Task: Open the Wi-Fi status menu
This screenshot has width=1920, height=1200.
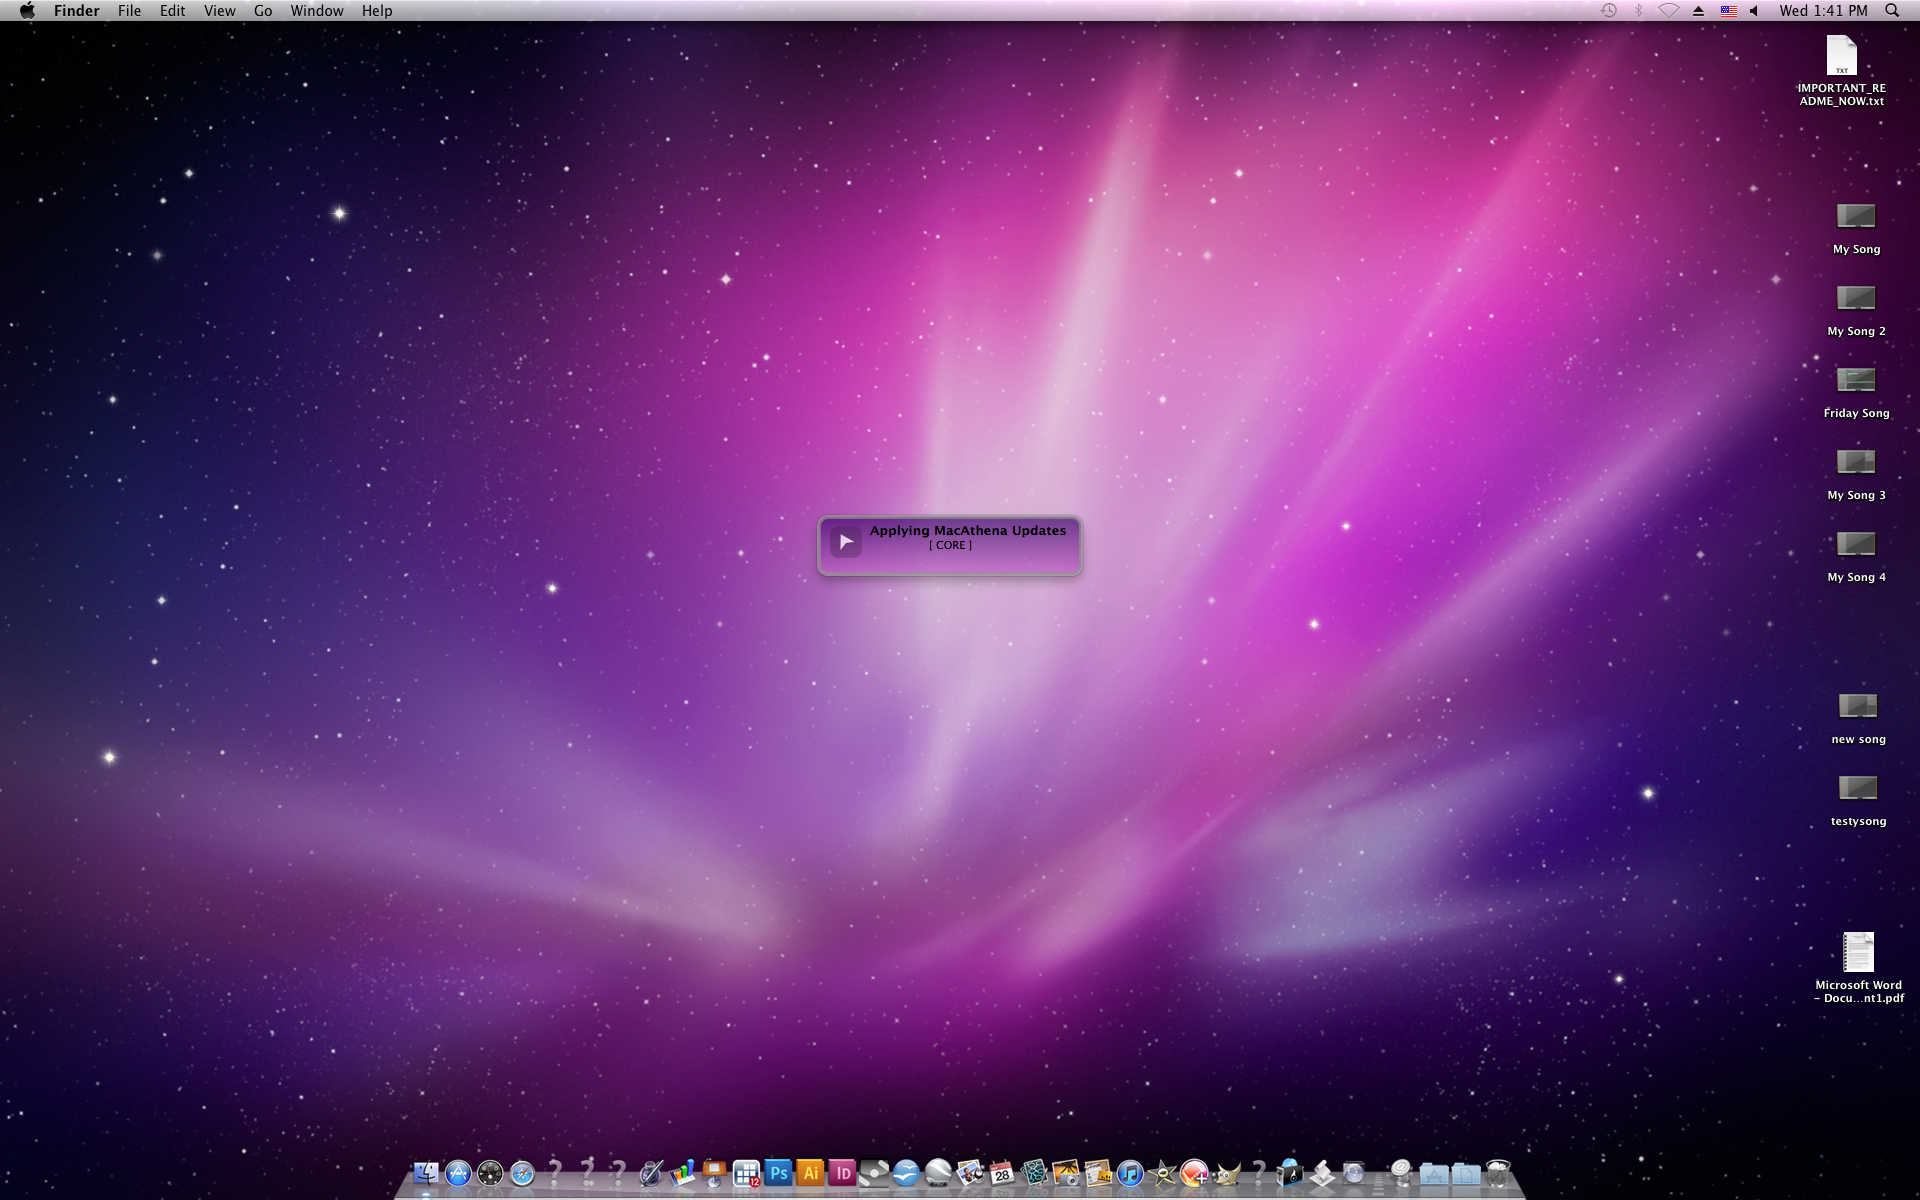Action: [x=1668, y=11]
